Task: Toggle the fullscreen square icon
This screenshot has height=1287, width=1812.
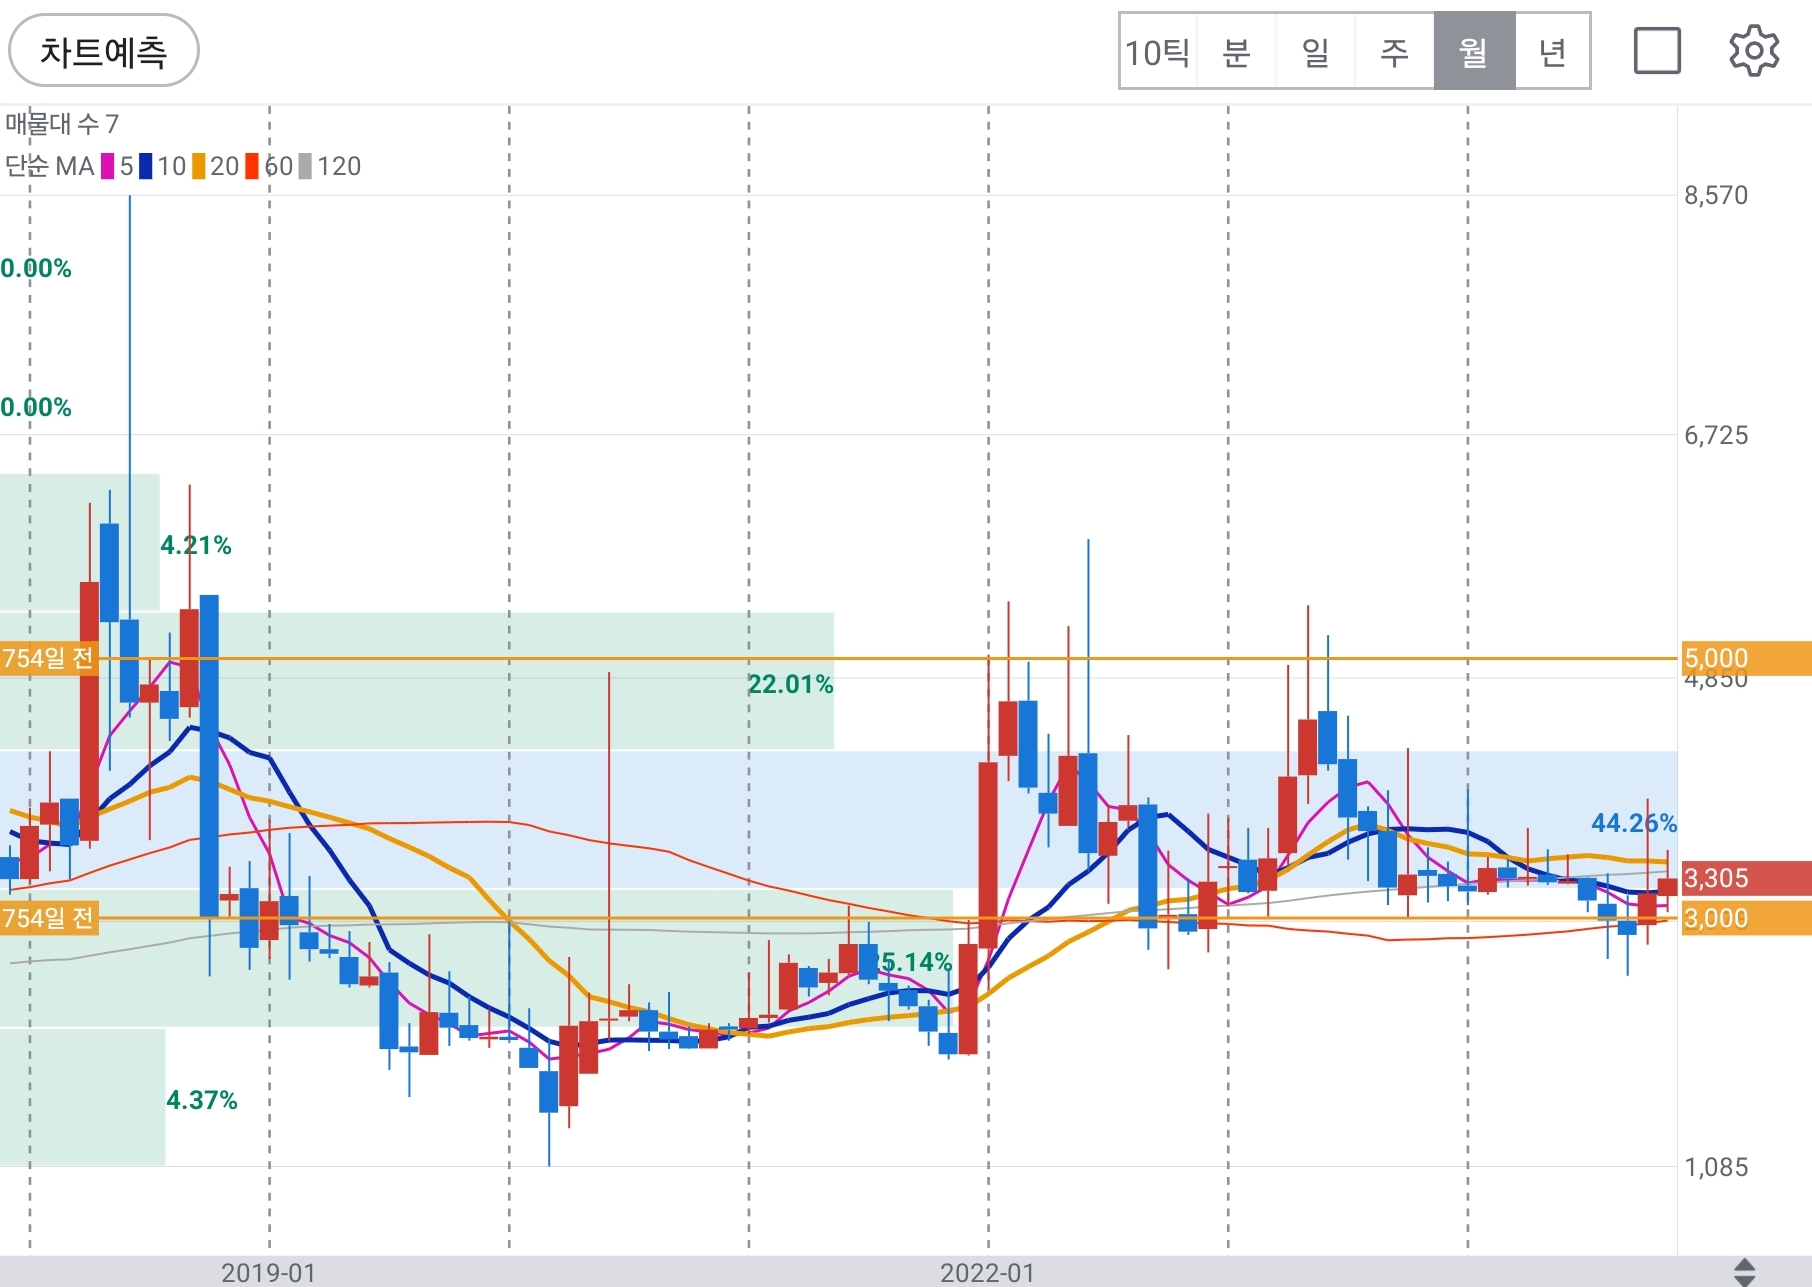Action: coord(1657,51)
